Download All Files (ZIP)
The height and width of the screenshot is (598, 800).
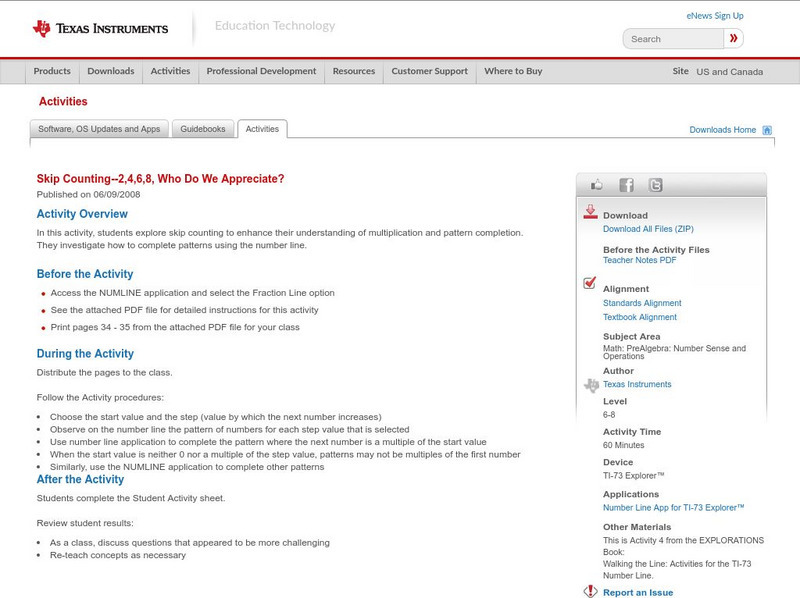(x=648, y=227)
